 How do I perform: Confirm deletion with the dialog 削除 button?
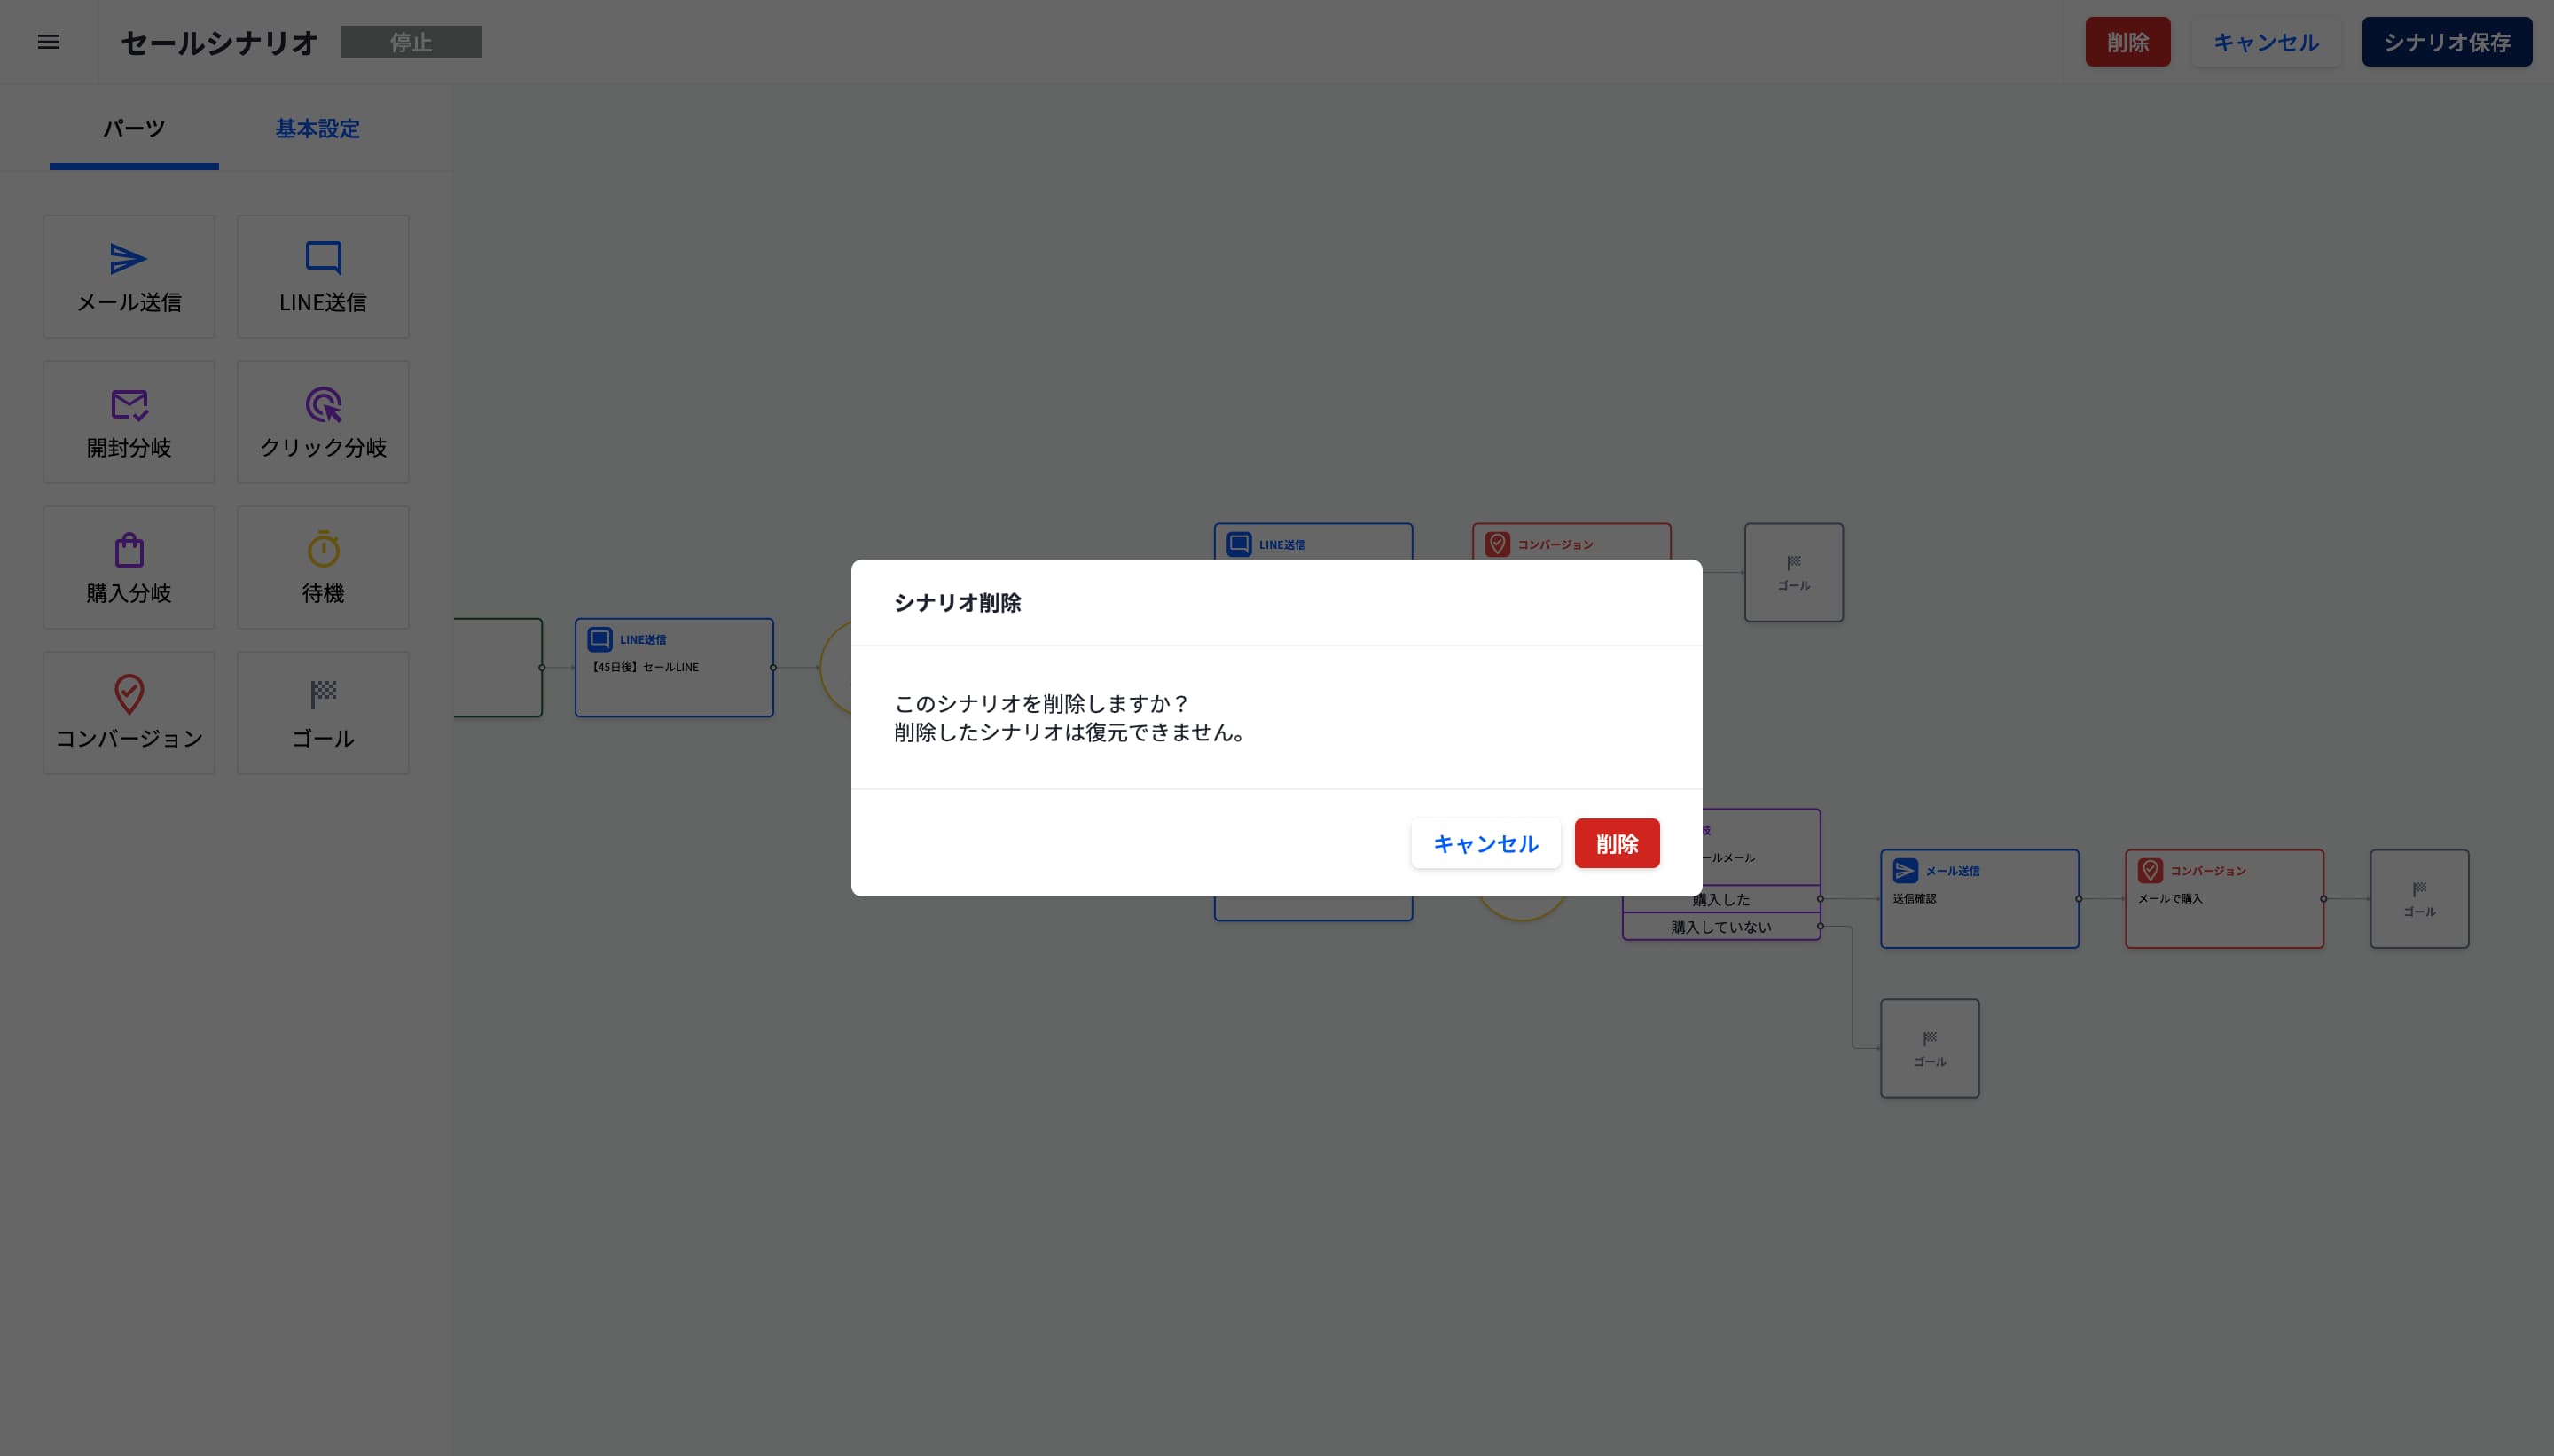point(1616,843)
